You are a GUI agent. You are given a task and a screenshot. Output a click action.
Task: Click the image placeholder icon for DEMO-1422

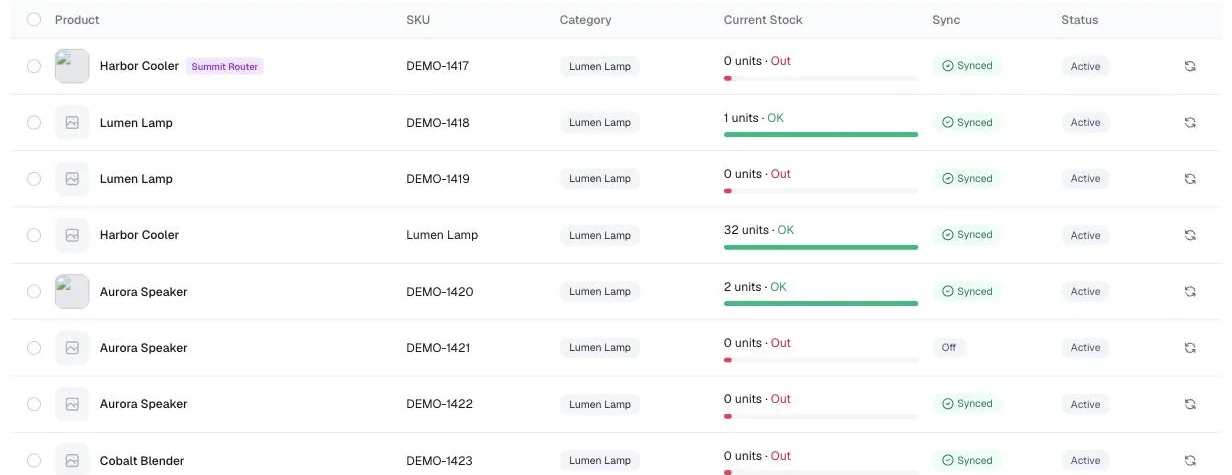(x=72, y=404)
